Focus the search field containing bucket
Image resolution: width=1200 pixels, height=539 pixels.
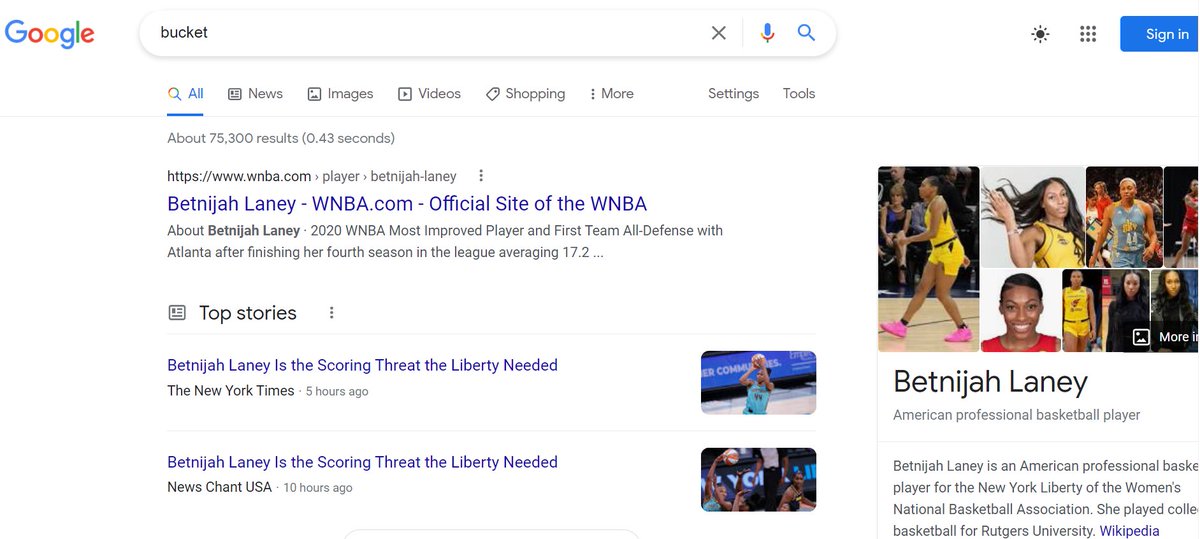(430, 33)
